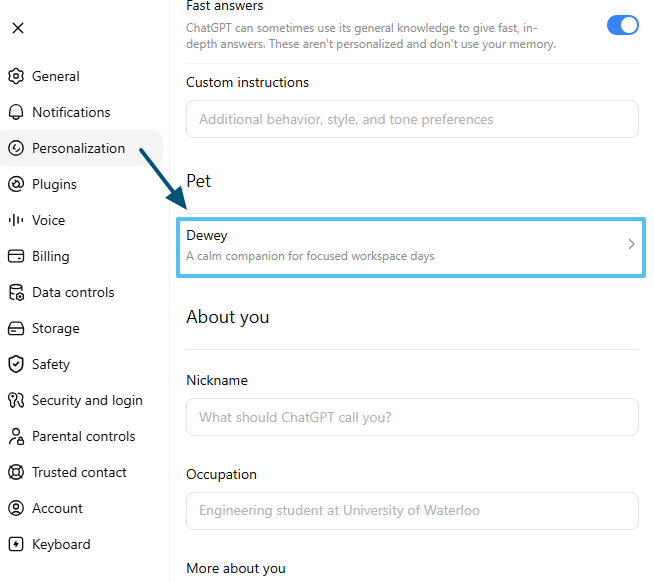654x582 pixels.
Task: Click the Data controls database icon
Action: [16, 292]
